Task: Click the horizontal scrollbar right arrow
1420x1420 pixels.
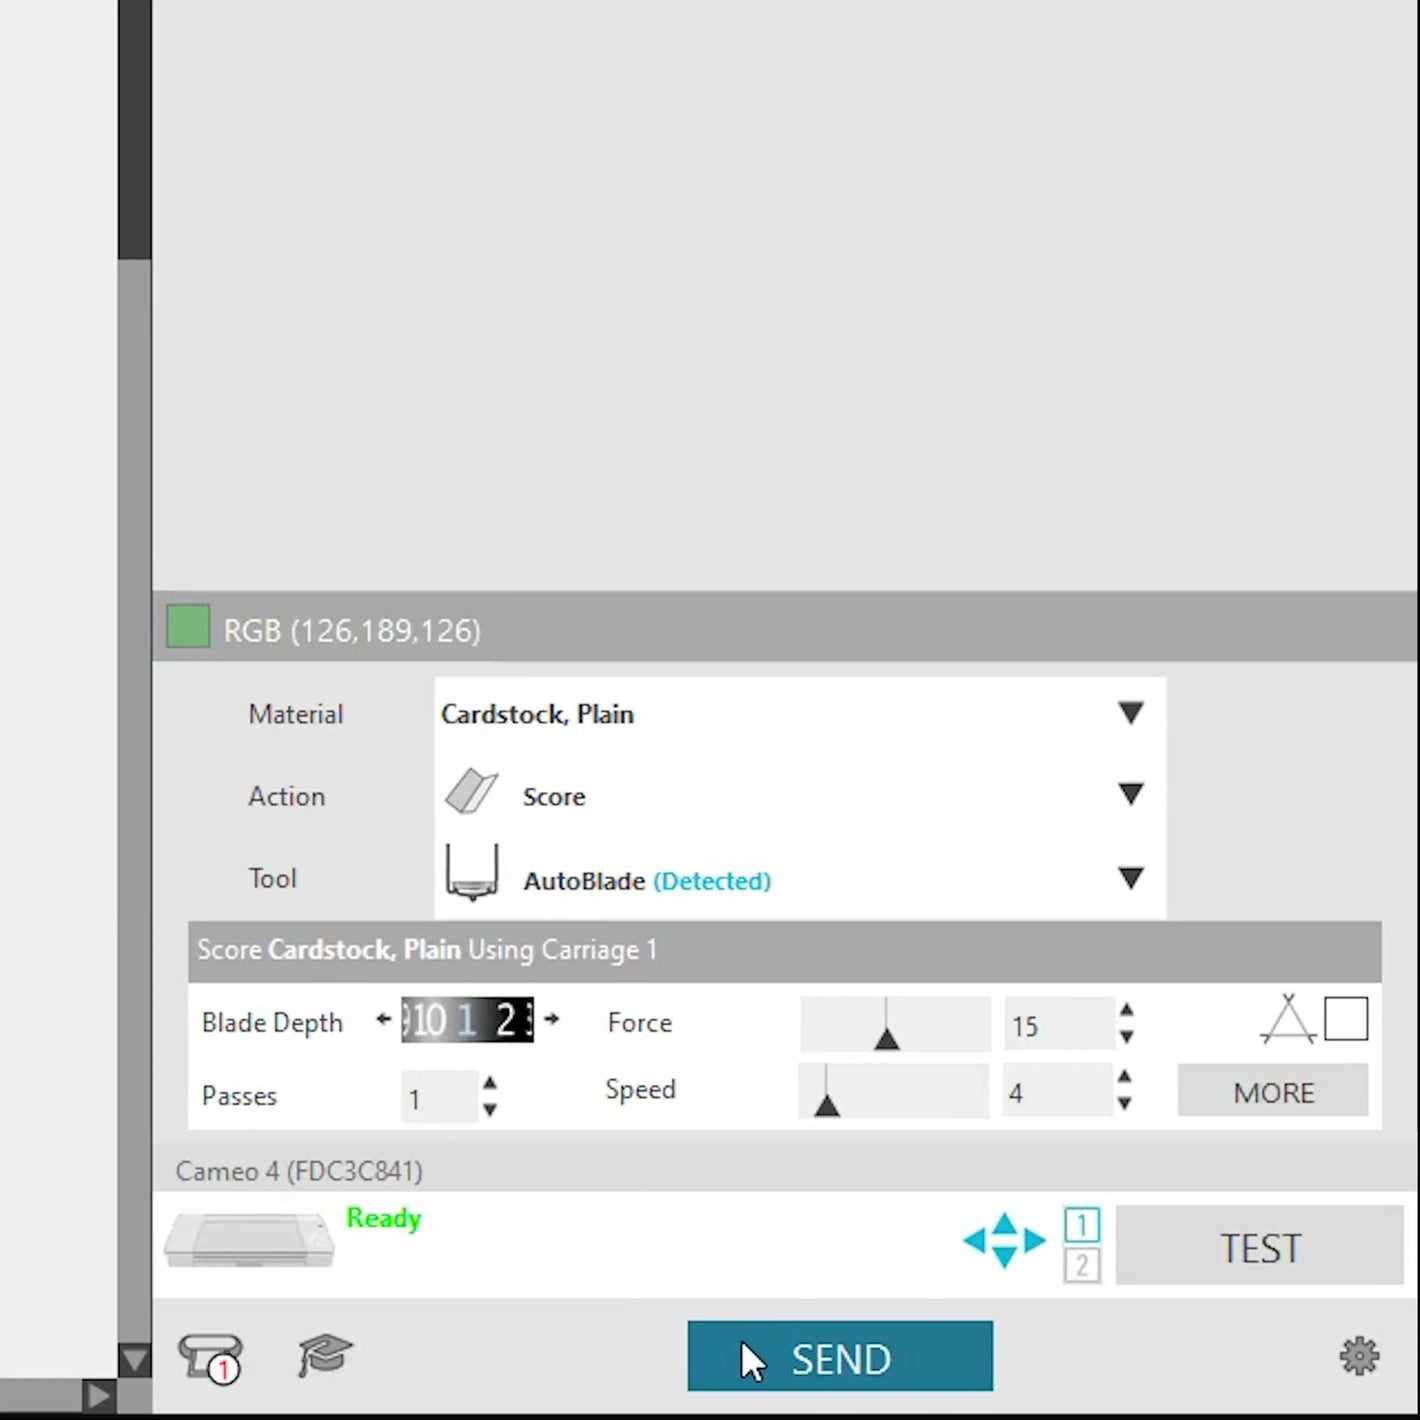Action: (98, 1395)
